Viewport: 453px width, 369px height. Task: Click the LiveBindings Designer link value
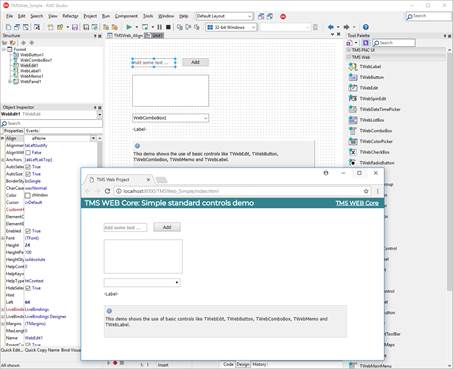[x=46, y=317]
